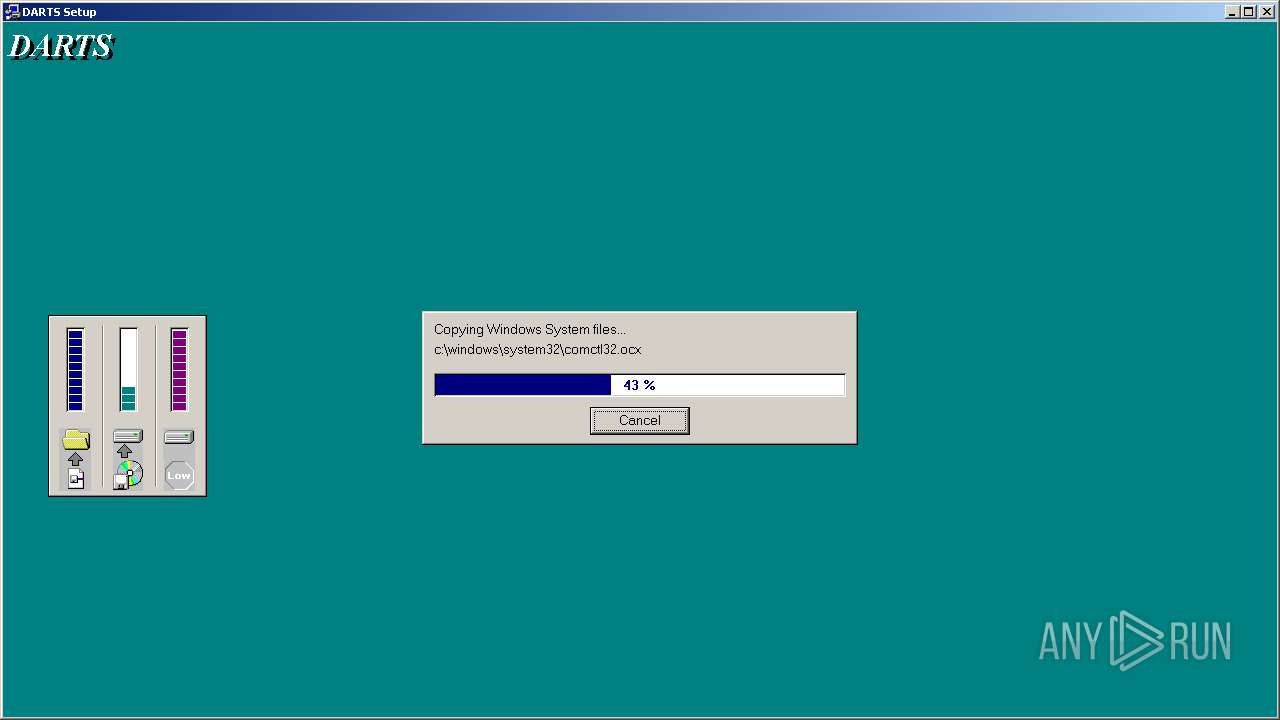The image size is (1280, 720).
Task: Click the yellow folder icon in status panel
Action: pyautogui.click(x=76, y=439)
